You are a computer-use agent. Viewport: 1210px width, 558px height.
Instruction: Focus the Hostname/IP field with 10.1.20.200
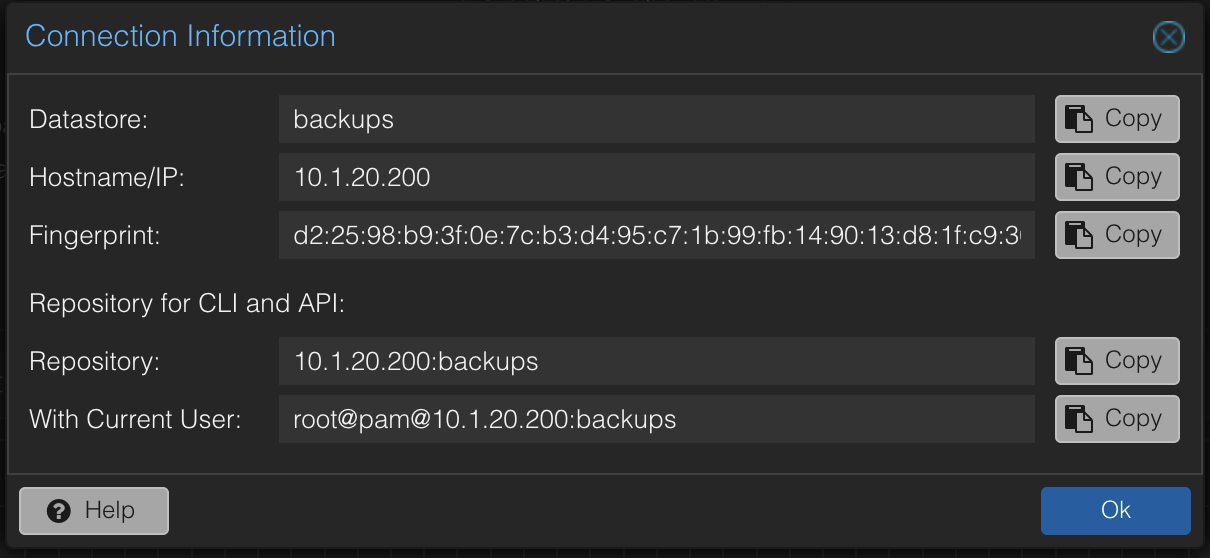point(656,178)
